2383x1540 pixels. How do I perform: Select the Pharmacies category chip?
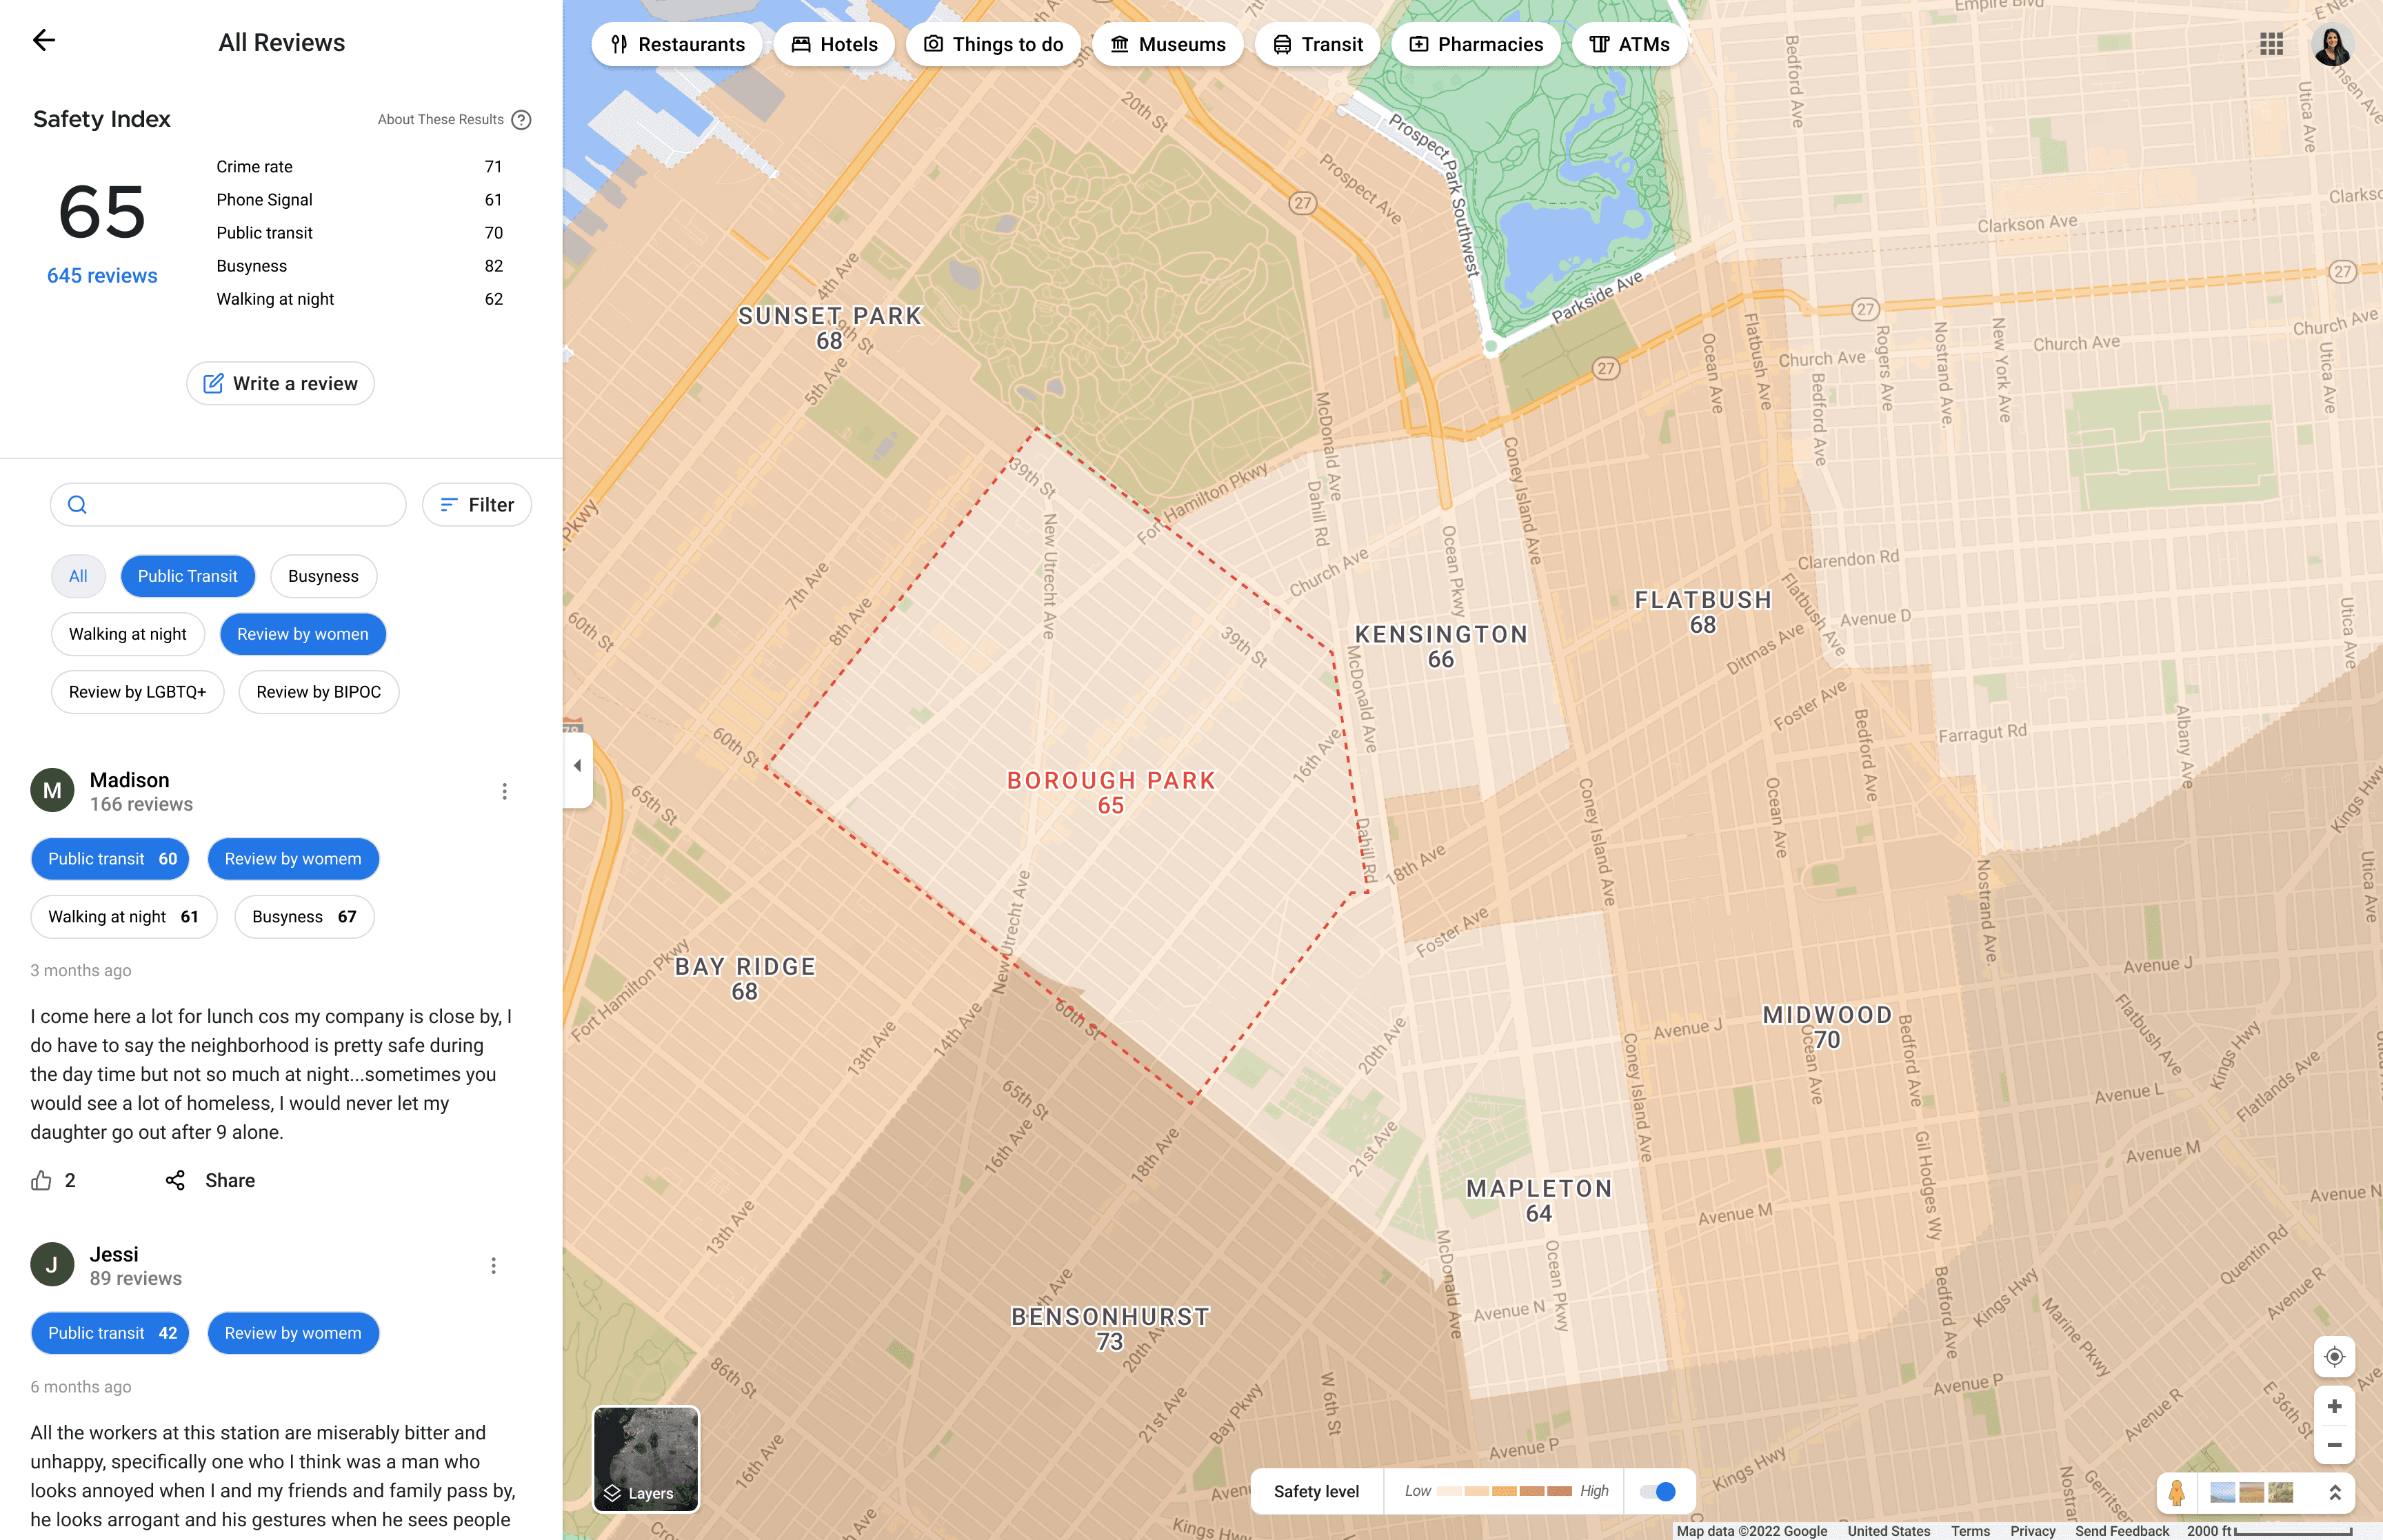click(1476, 45)
